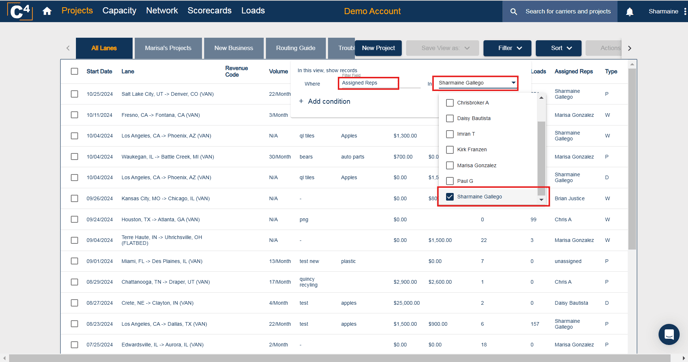This screenshot has height=362, width=688.
Task: Check the Marisa Gonzalez option
Action: pyautogui.click(x=450, y=165)
